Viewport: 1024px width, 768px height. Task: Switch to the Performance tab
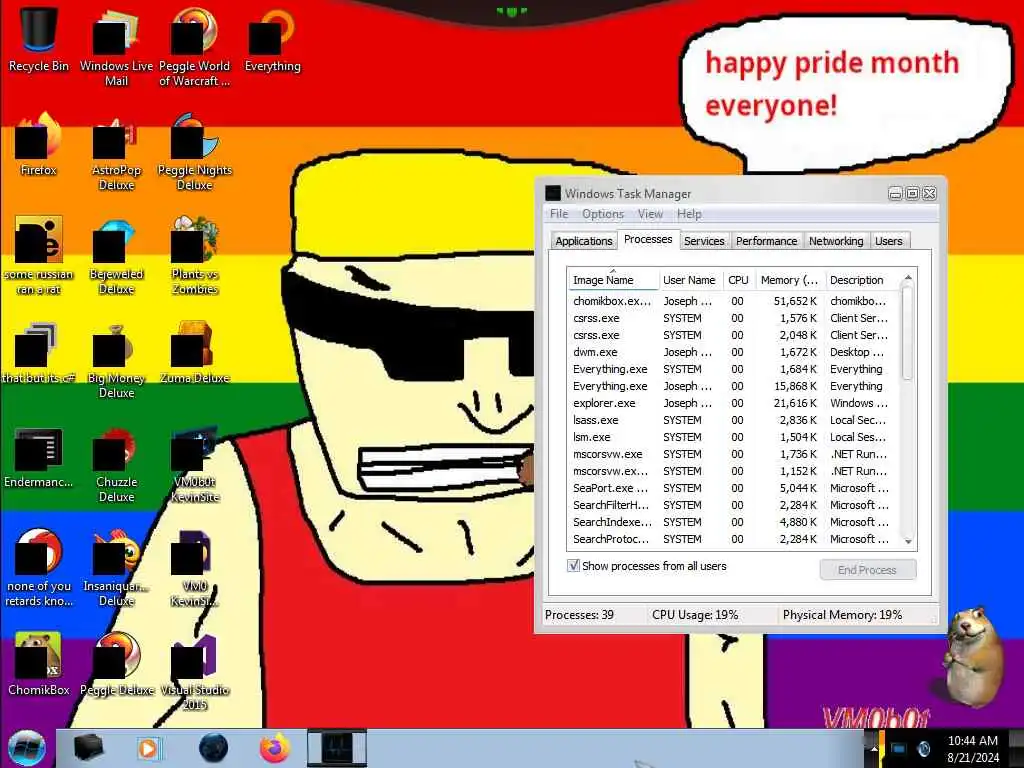767,241
